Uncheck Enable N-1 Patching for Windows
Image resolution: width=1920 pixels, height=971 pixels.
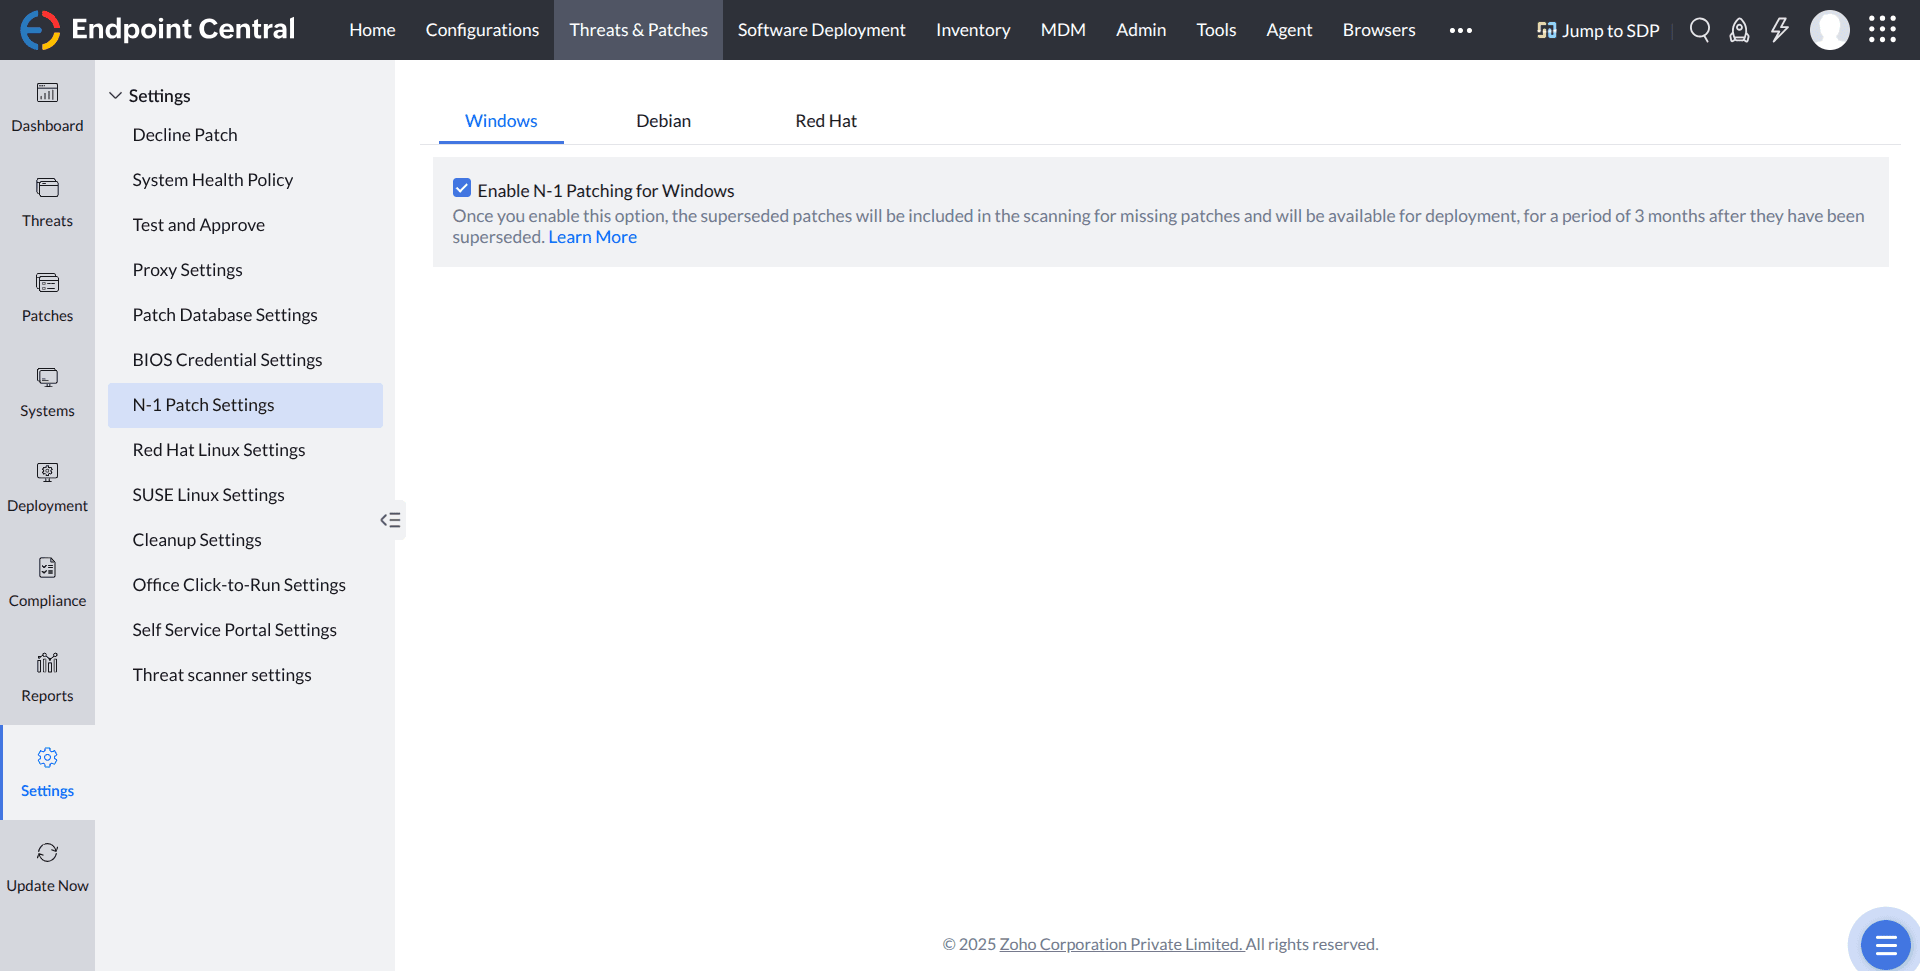pos(462,188)
